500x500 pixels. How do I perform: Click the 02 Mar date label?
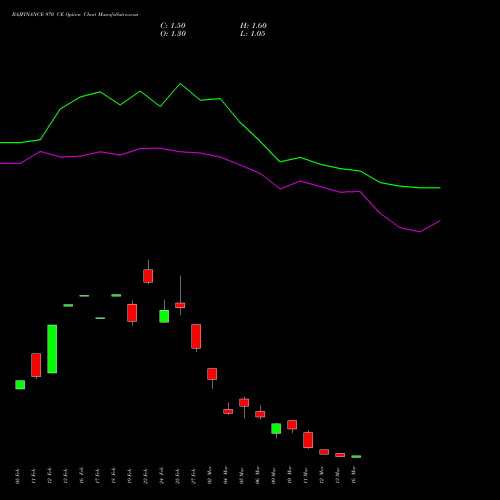pyautogui.click(x=210, y=475)
